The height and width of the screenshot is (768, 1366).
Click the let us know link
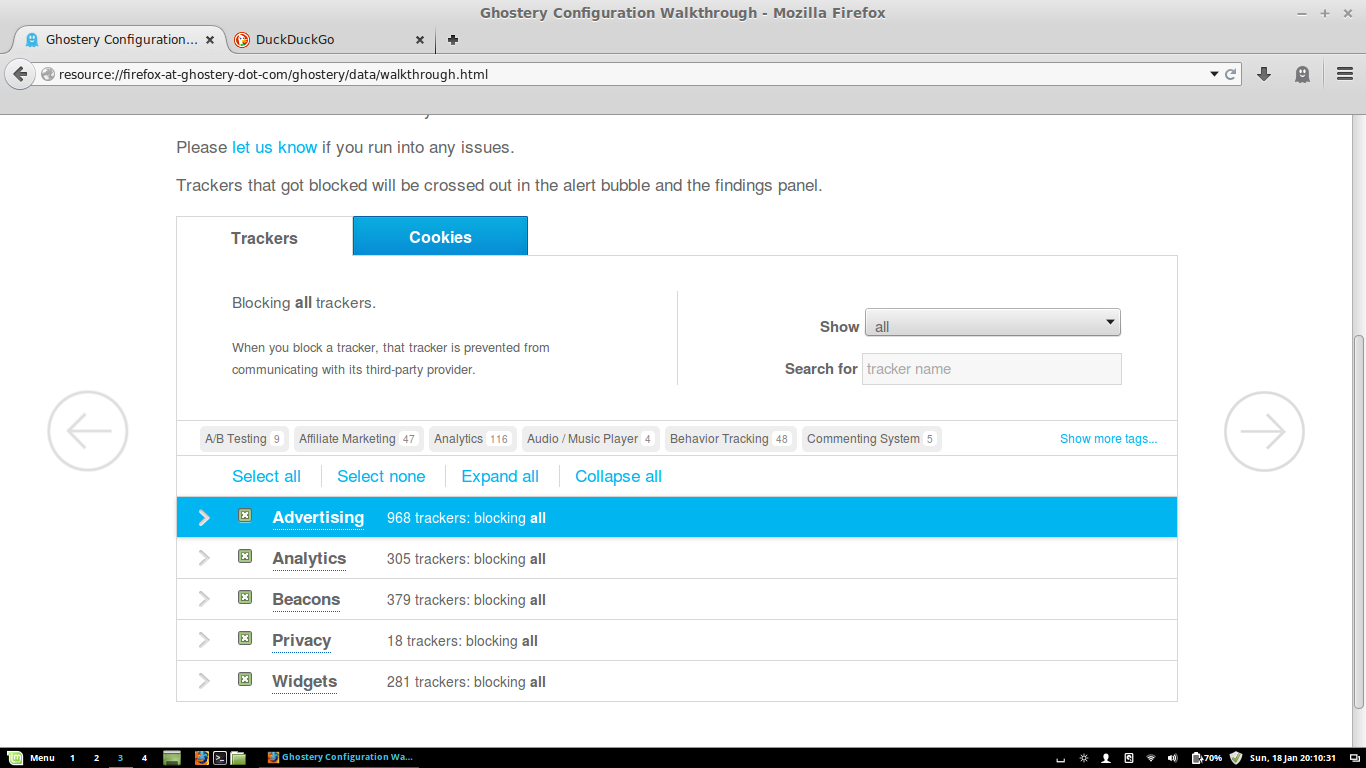pyautogui.click(x=274, y=147)
